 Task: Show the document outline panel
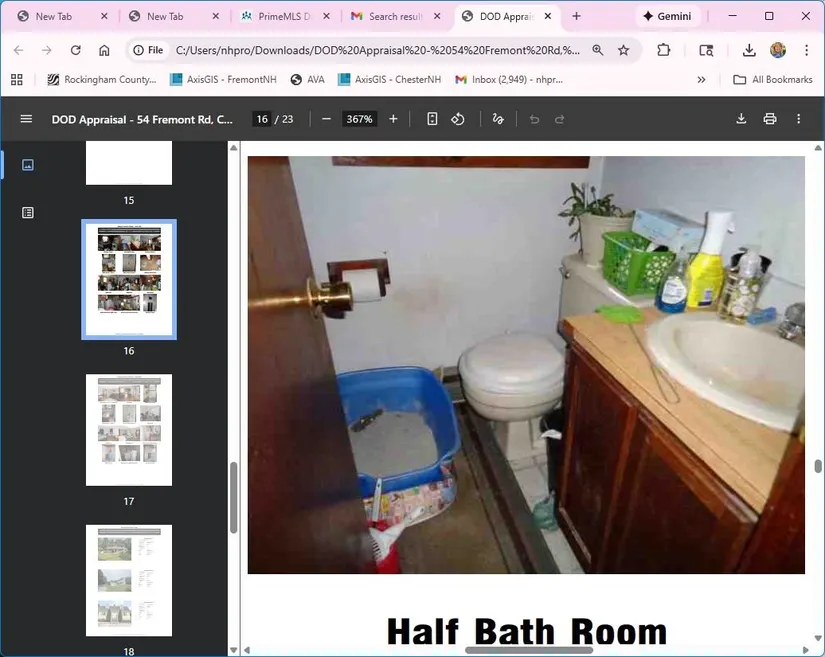tap(28, 212)
